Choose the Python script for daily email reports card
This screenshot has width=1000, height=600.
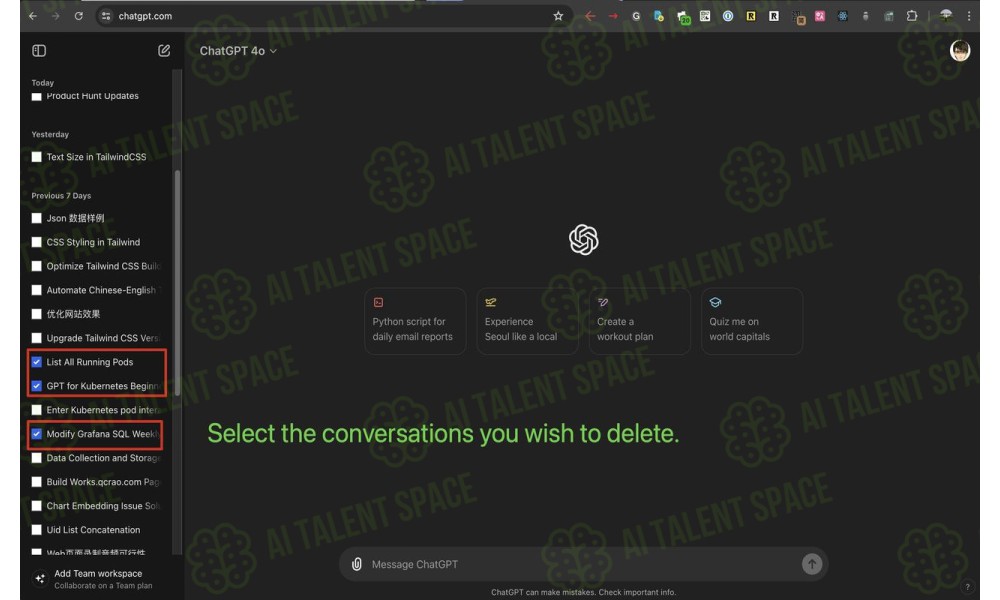(x=415, y=321)
